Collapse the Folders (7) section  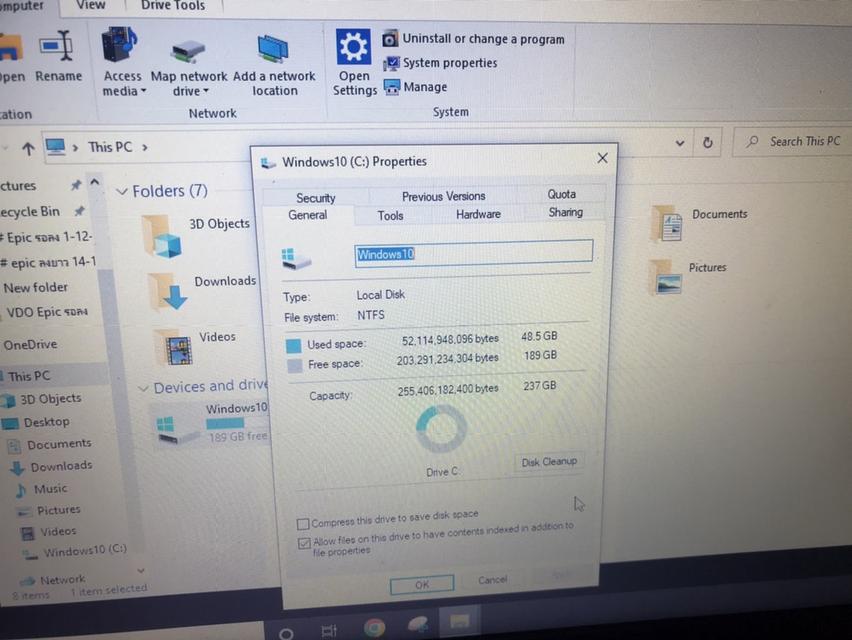tap(122, 191)
